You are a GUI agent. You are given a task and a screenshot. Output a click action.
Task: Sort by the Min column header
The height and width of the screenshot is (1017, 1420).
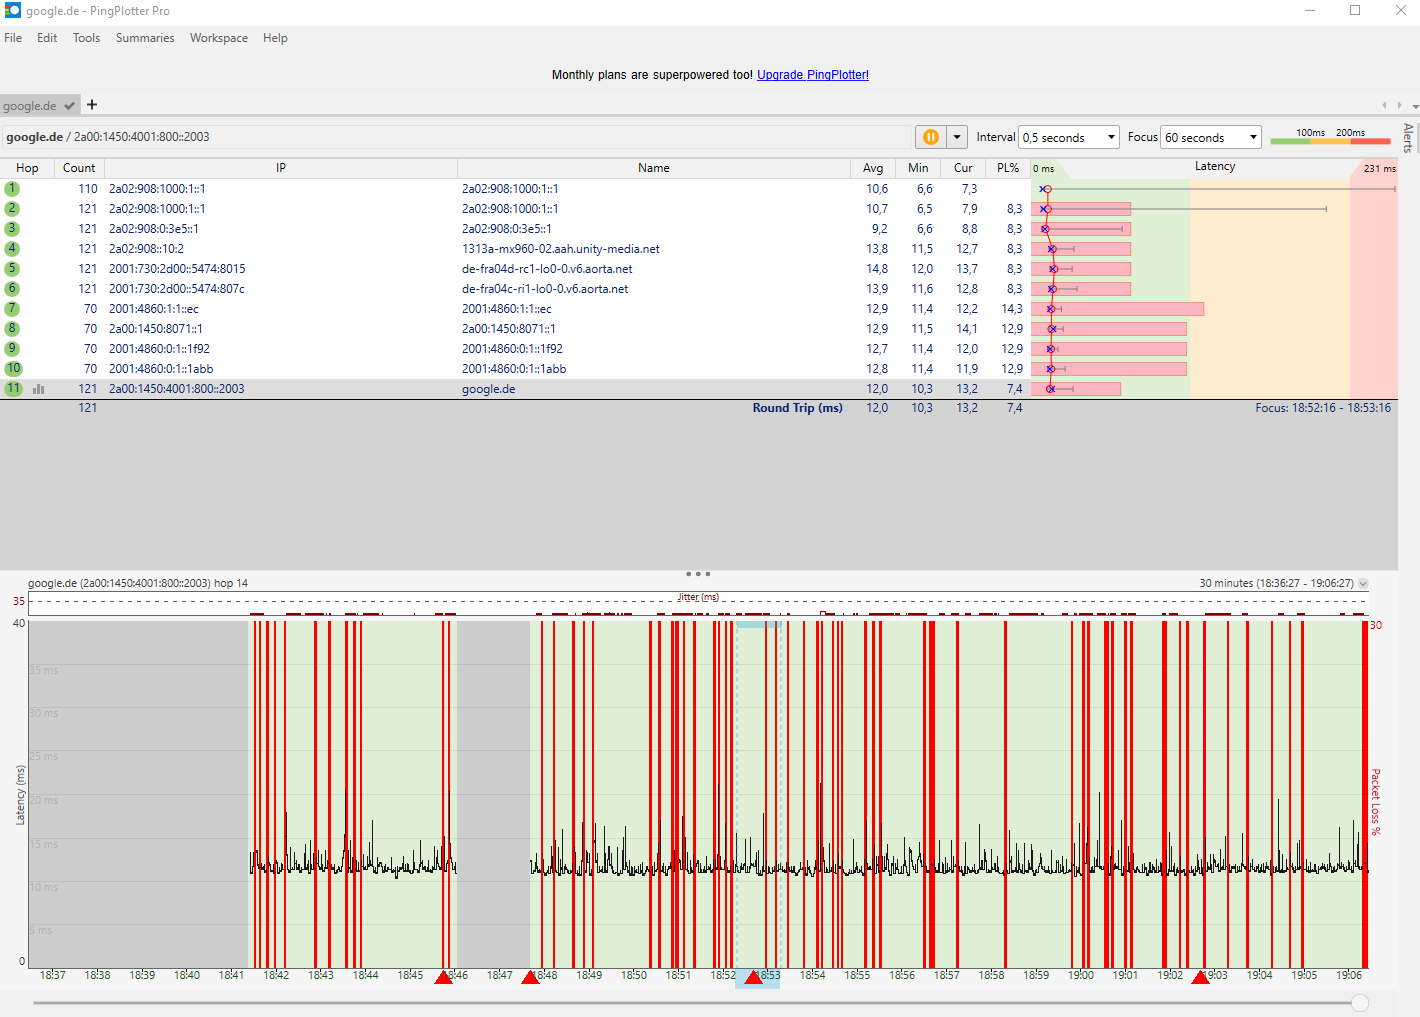[918, 168]
